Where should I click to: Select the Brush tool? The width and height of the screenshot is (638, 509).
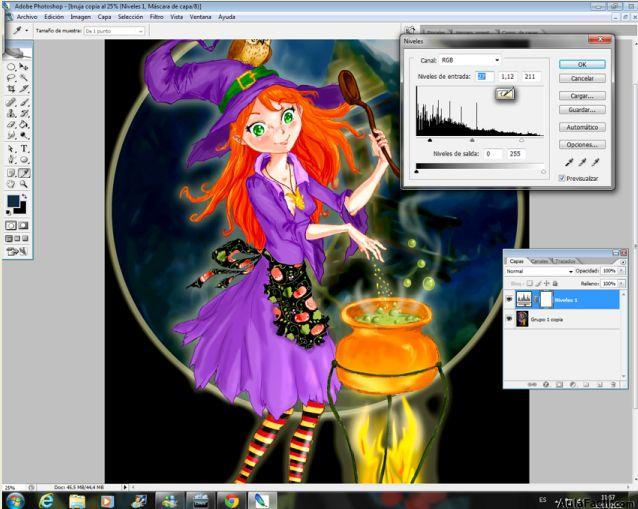(x=24, y=102)
